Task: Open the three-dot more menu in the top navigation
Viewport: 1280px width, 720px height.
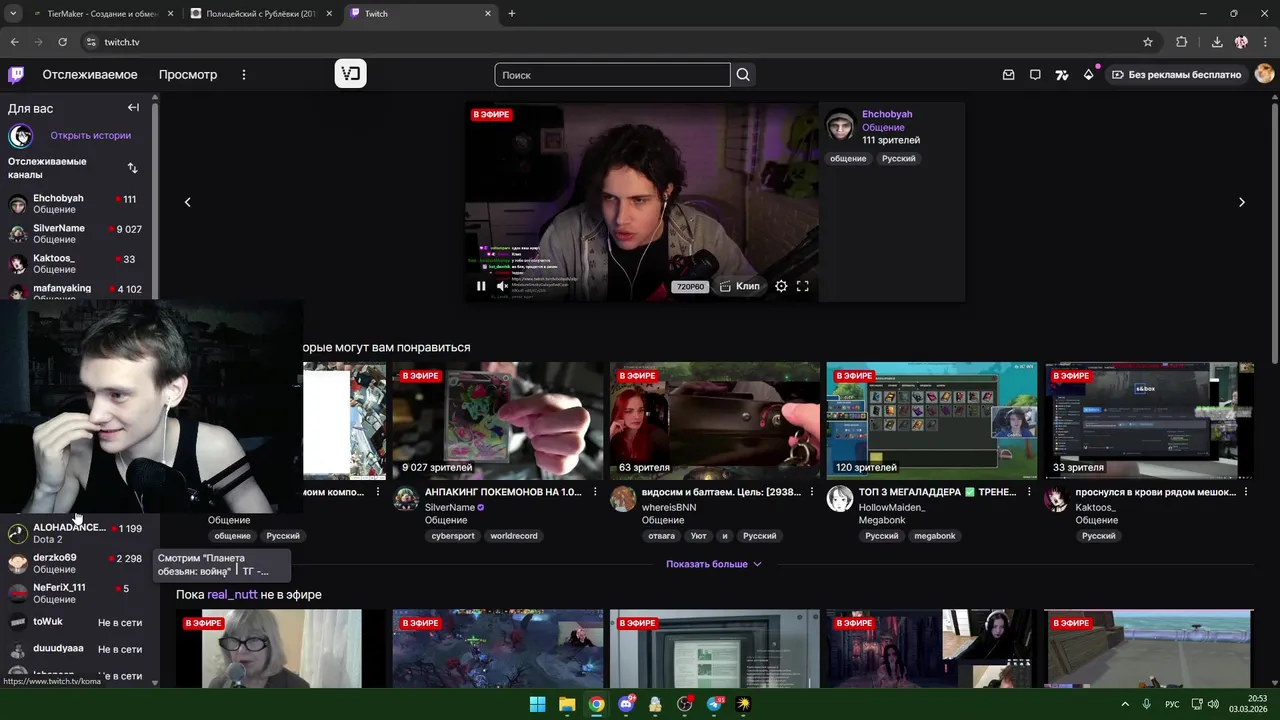Action: [243, 75]
